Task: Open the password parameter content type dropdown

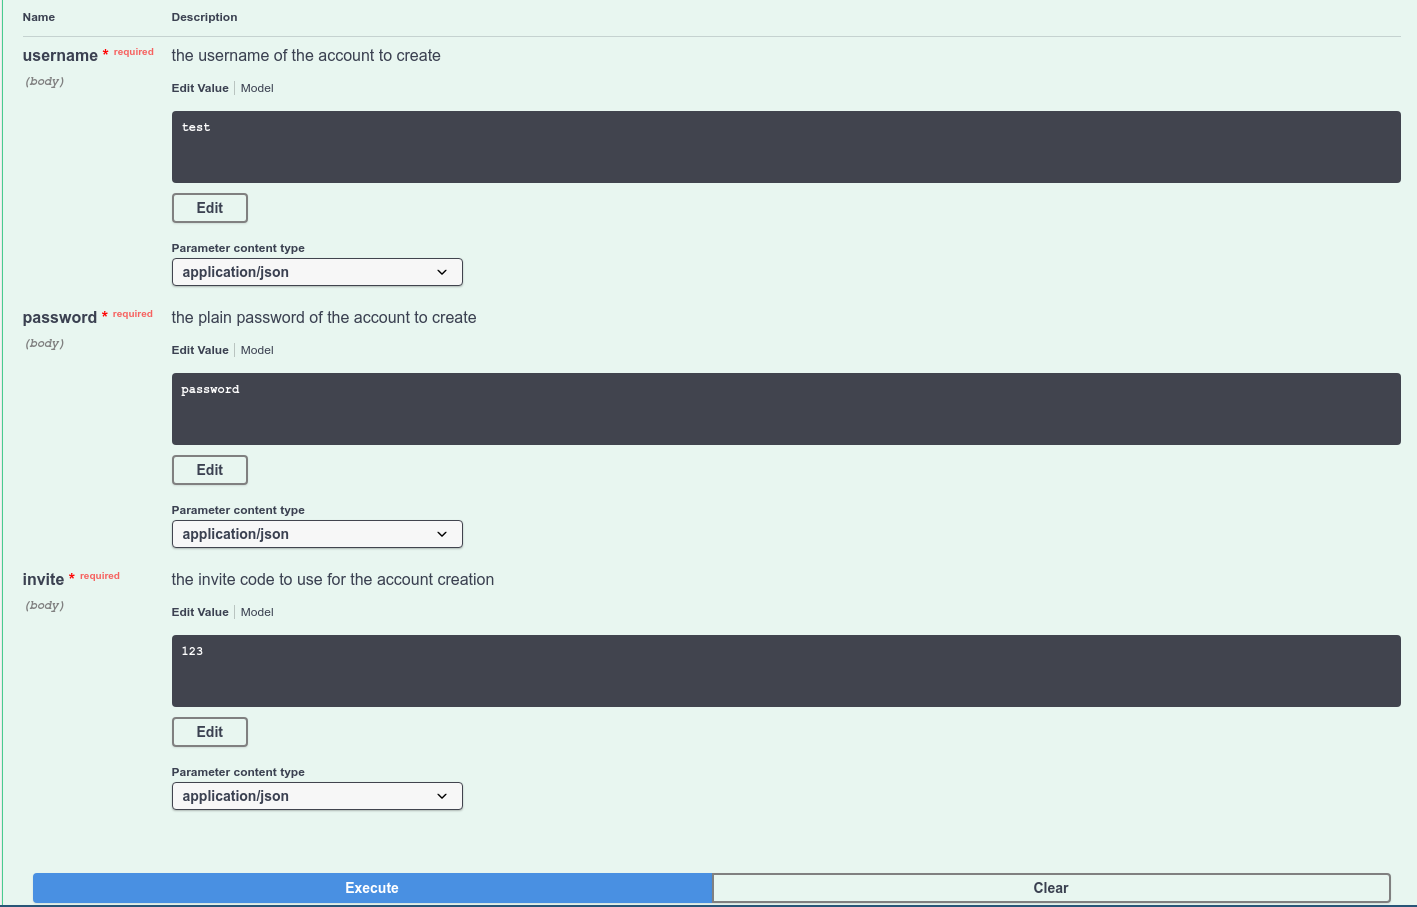Action: pyautogui.click(x=316, y=533)
